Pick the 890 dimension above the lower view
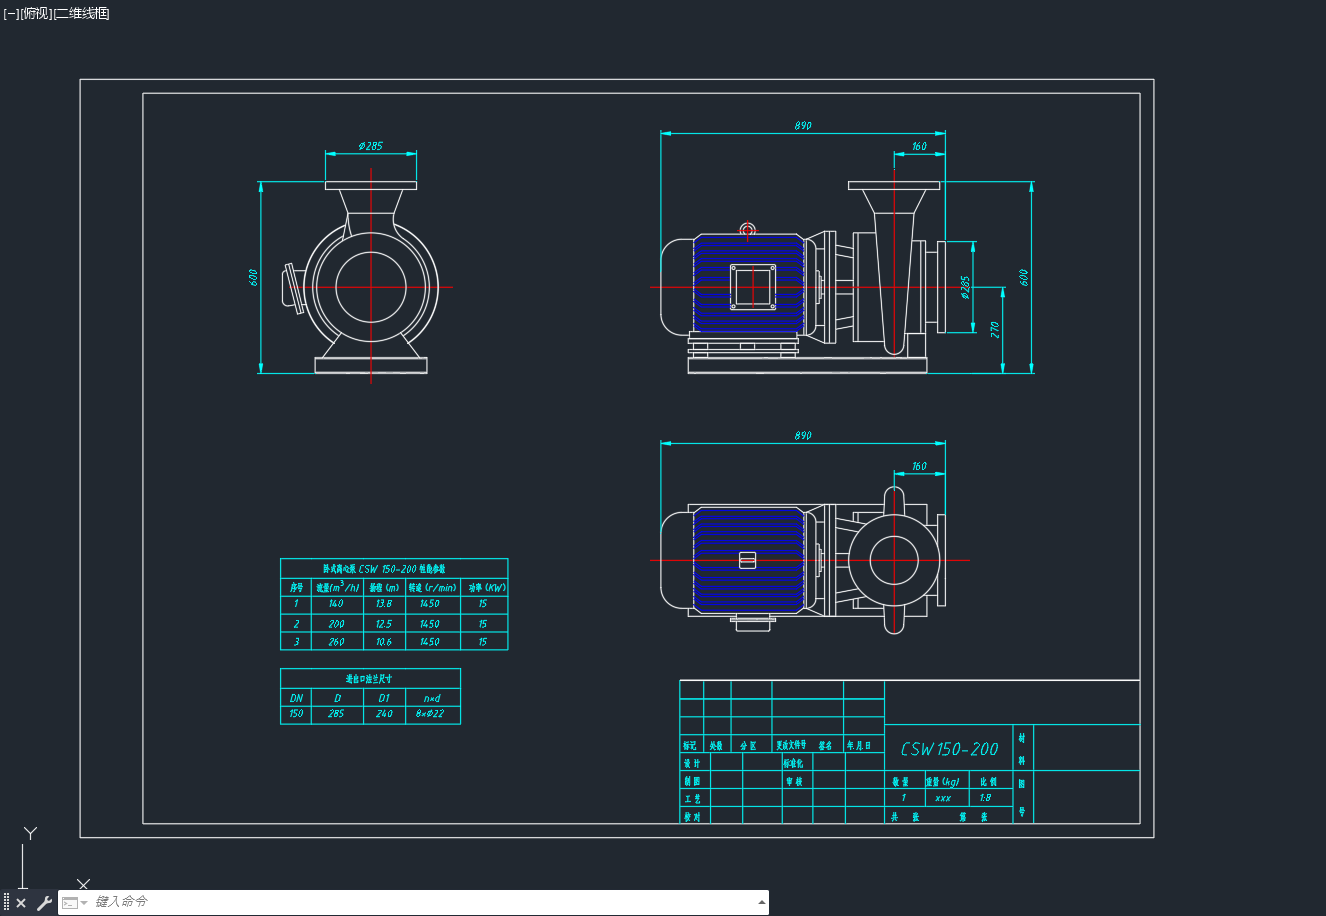 (x=803, y=436)
